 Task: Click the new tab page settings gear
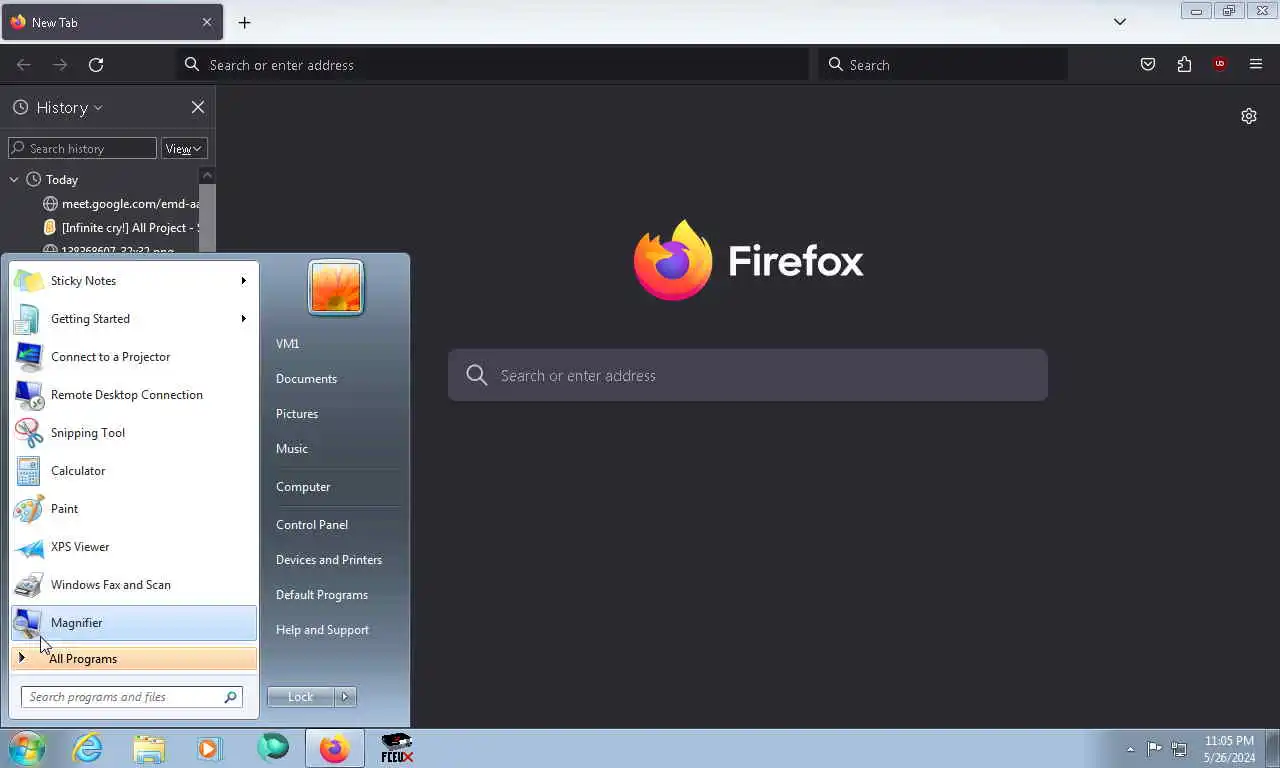(x=1249, y=116)
